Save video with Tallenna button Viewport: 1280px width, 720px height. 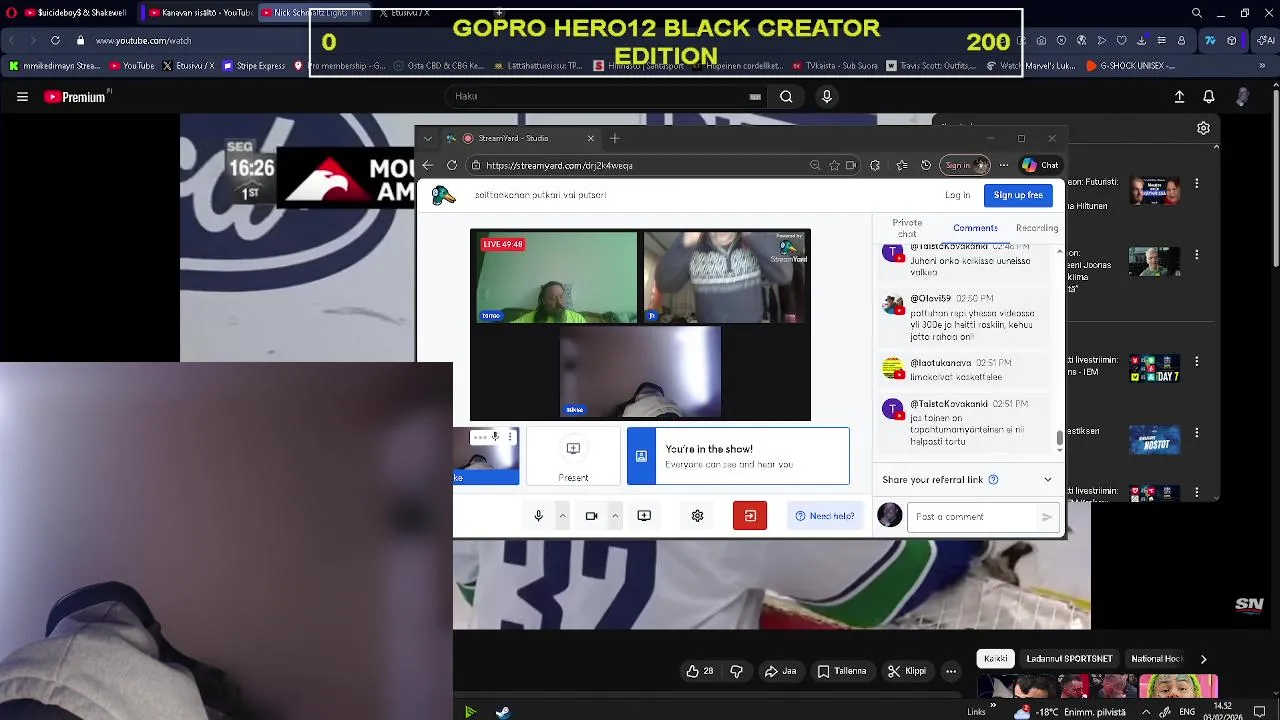(x=841, y=671)
